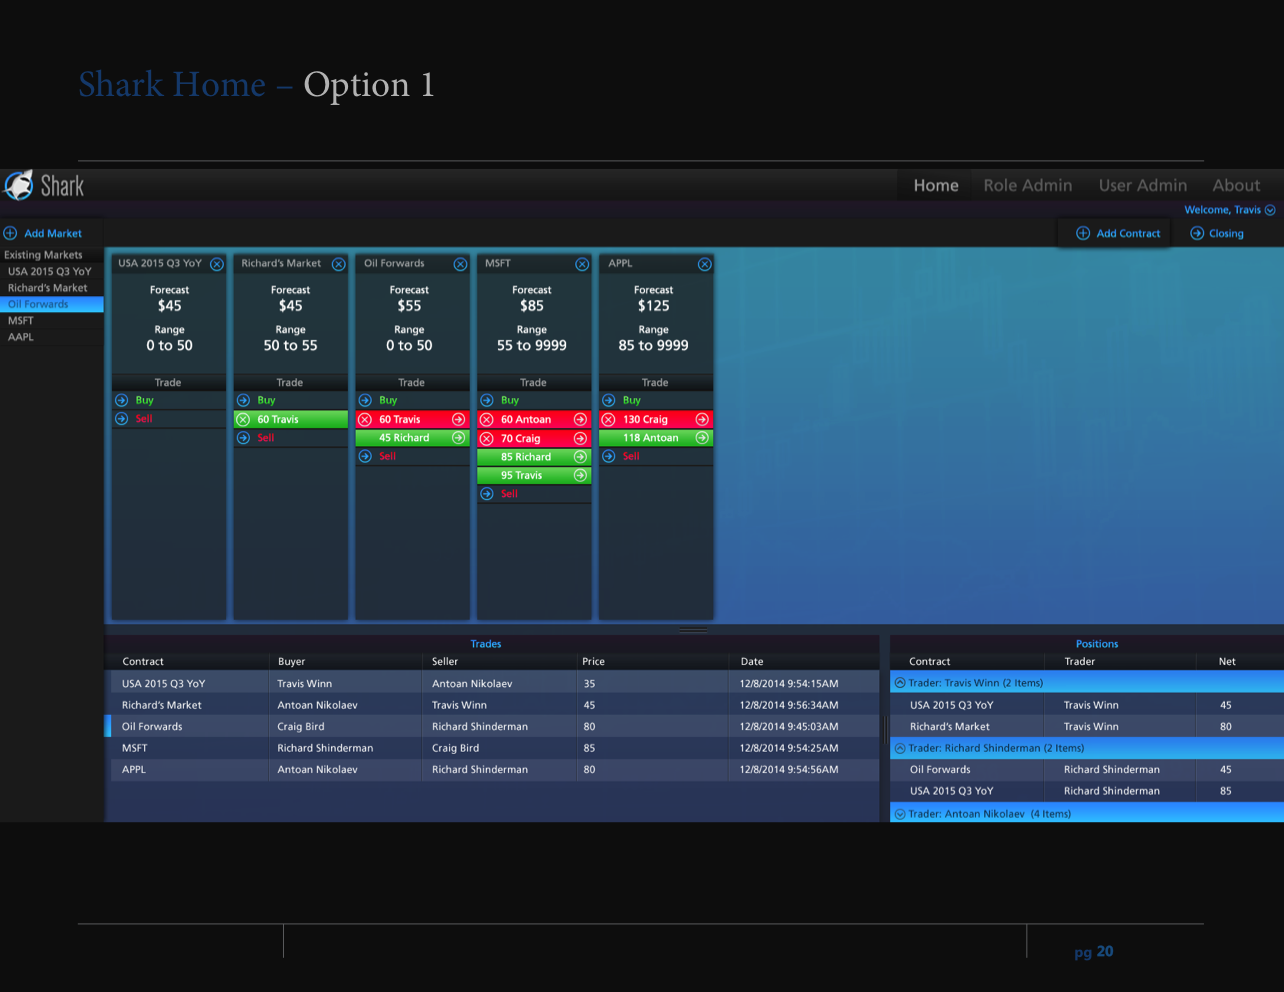Close the MSFT contract card
This screenshot has width=1284, height=992.
[x=582, y=264]
